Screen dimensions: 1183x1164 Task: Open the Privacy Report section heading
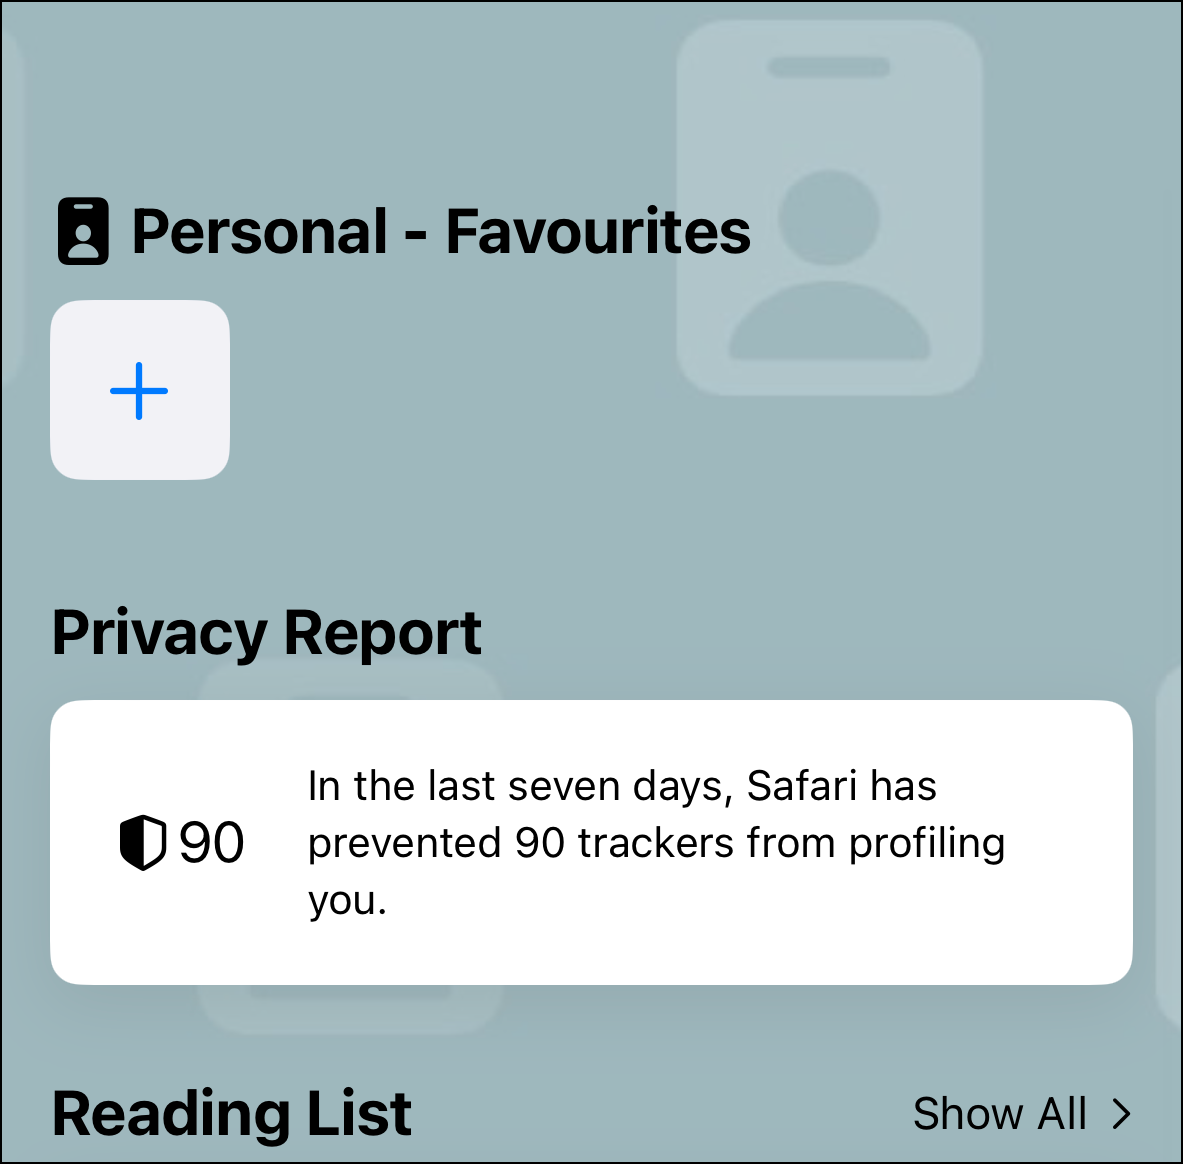coord(266,632)
